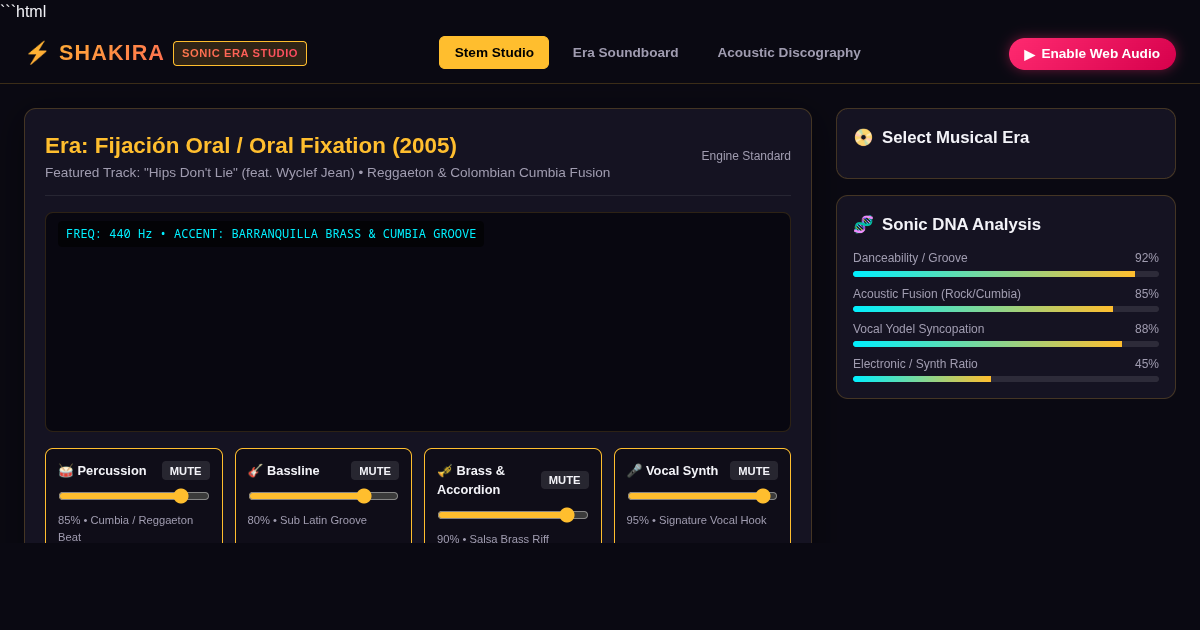The width and height of the screenshot is (1200, 630).
Task: Click the Vocal Yodel Syncopation label
Action: coord(918,329)
